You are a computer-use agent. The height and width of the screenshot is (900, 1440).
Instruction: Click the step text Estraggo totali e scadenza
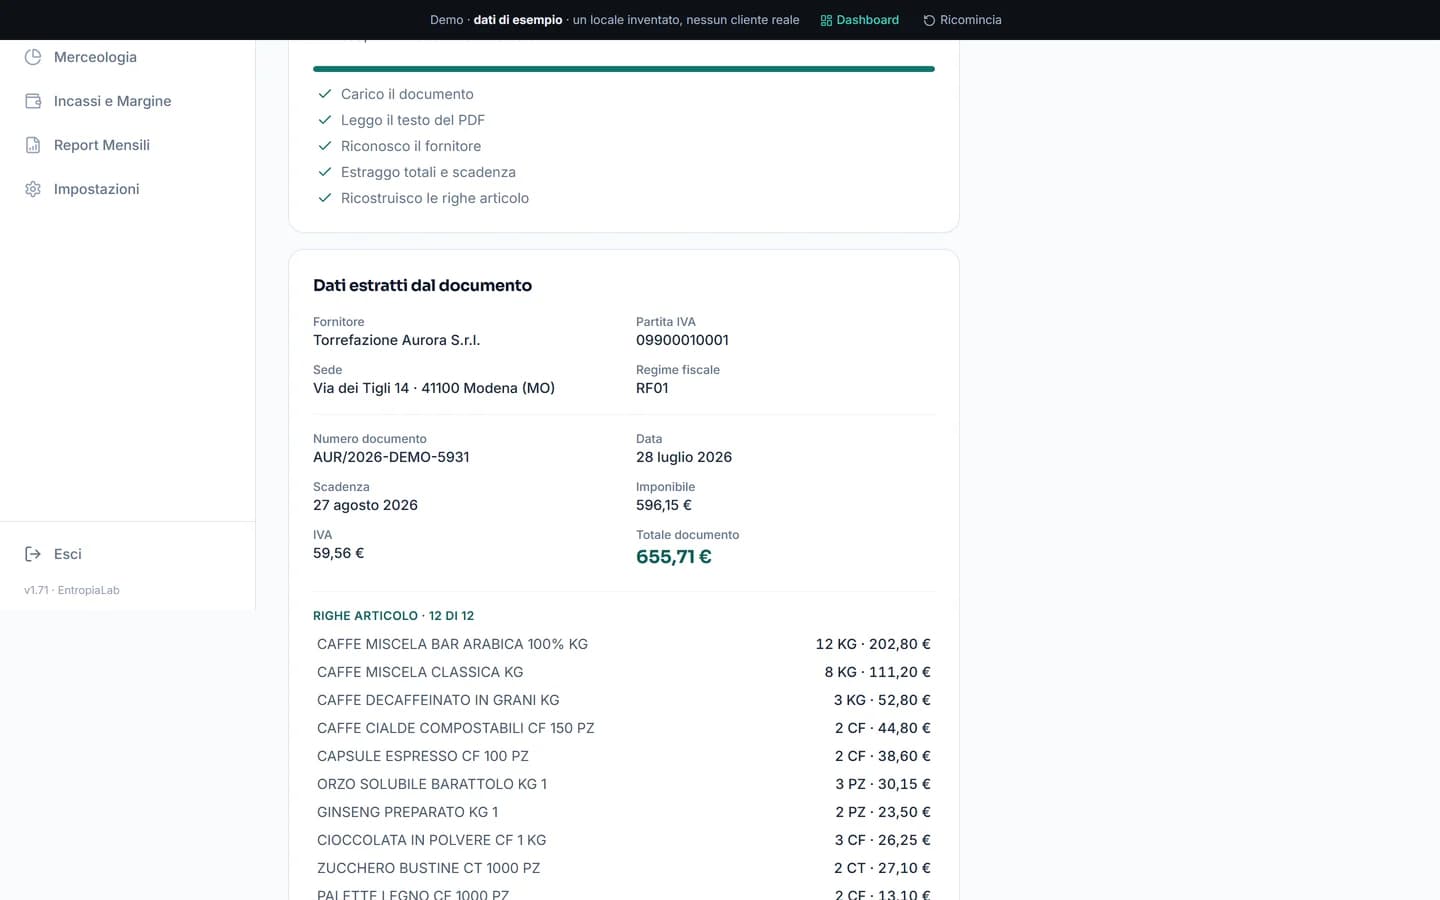pos(428,172)
